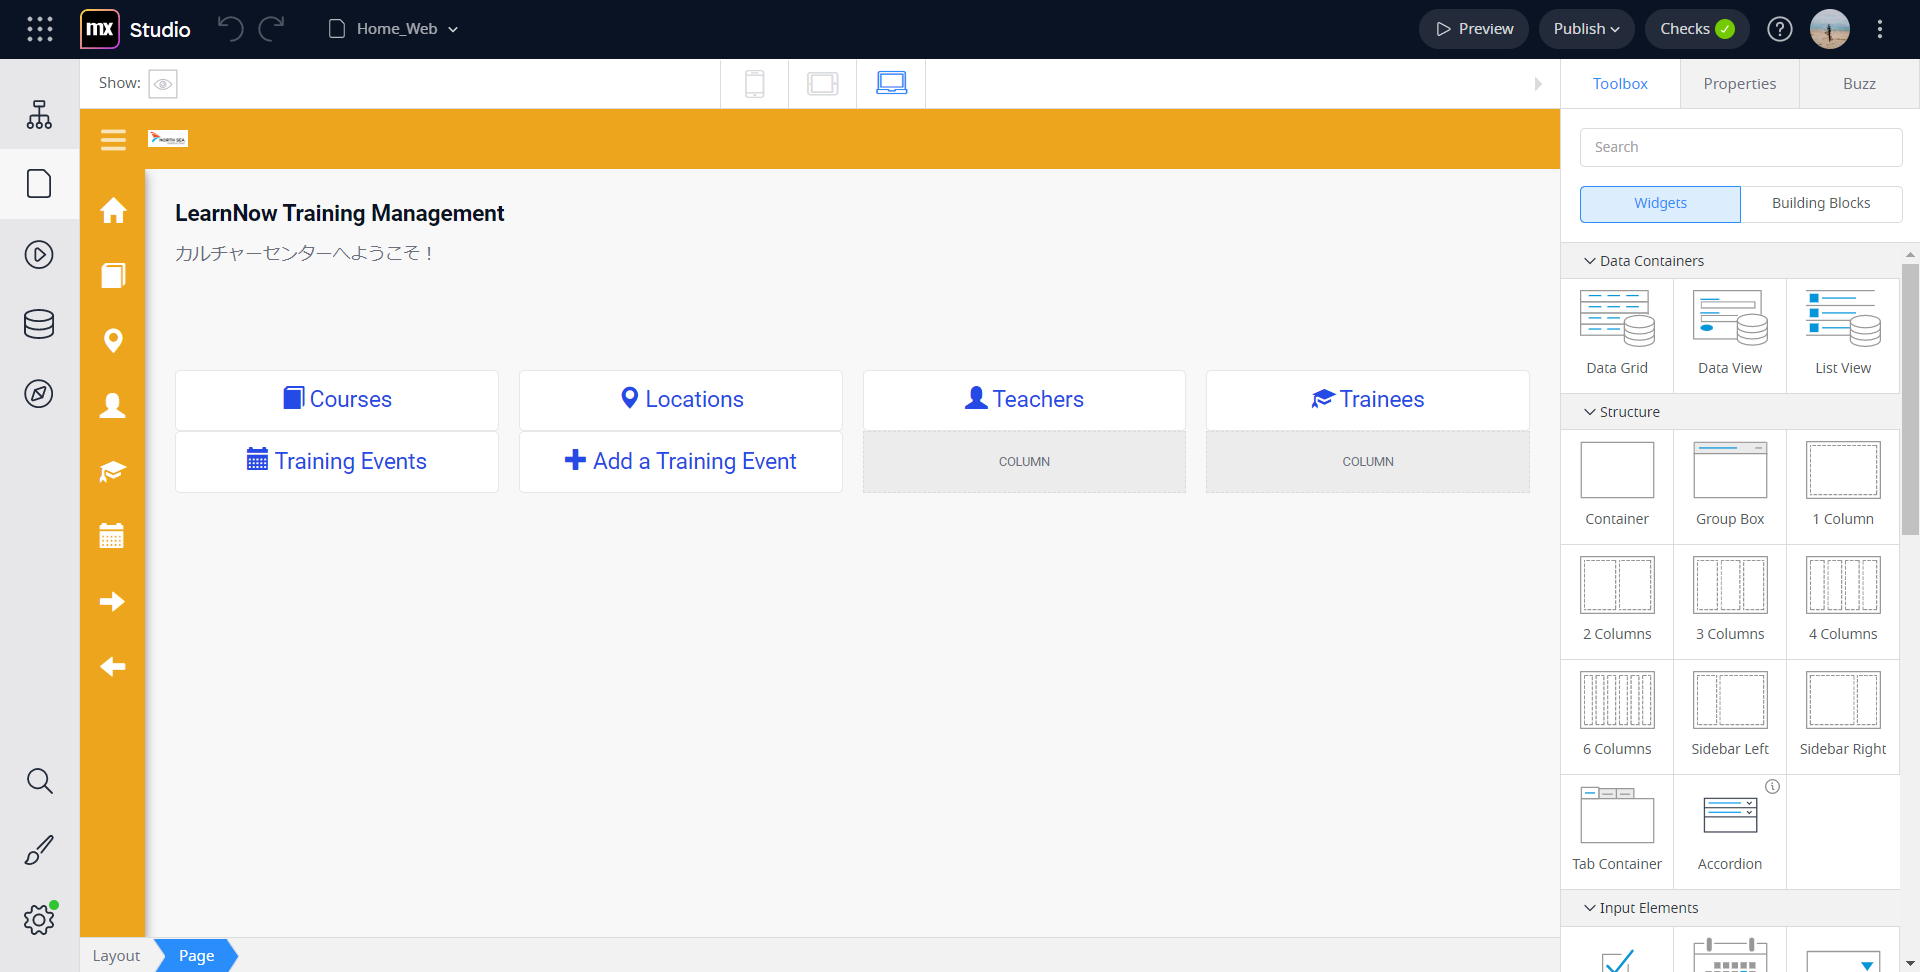Open the Home_Web page dropdown

[394, 29]
